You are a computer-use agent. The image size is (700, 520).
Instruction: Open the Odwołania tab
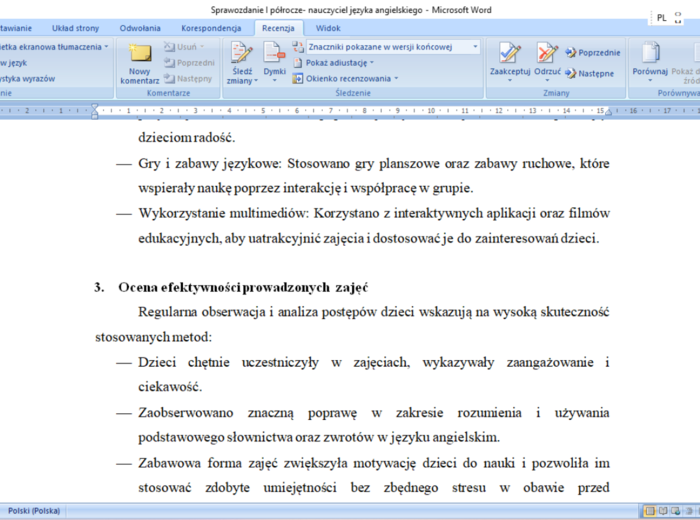(140, 28)
